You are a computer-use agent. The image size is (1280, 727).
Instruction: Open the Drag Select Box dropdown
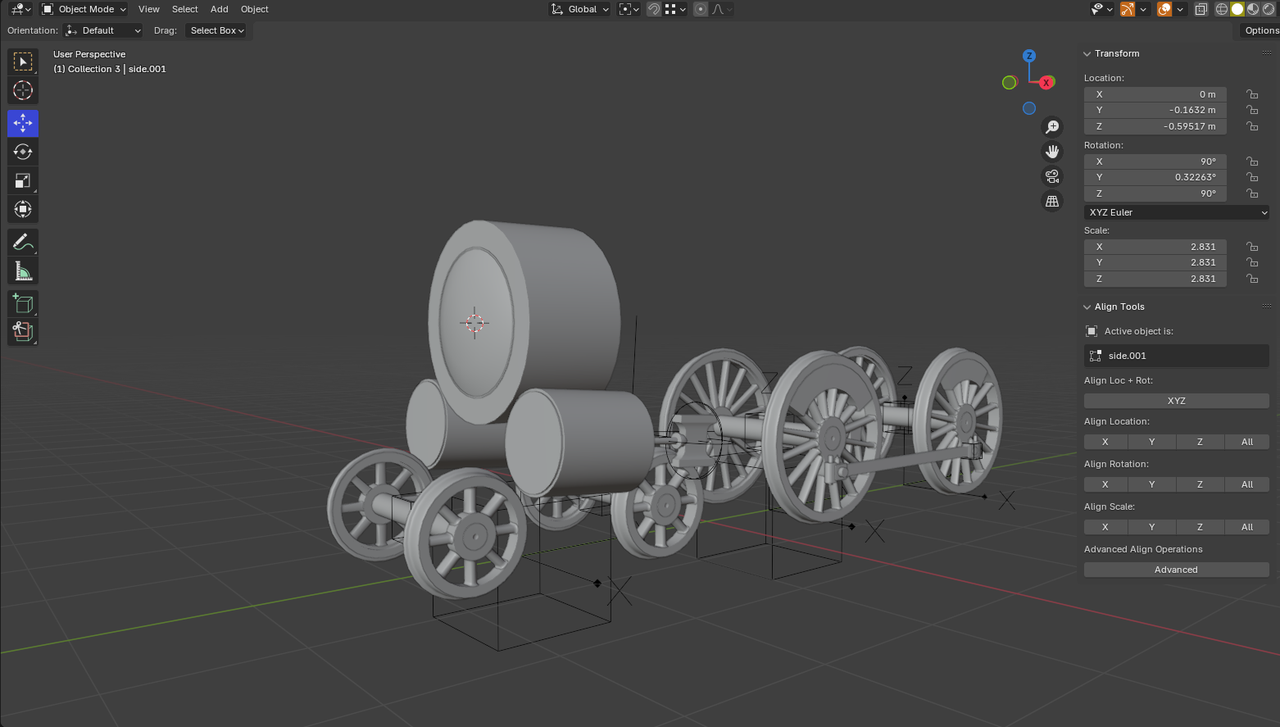coord(217,30)
